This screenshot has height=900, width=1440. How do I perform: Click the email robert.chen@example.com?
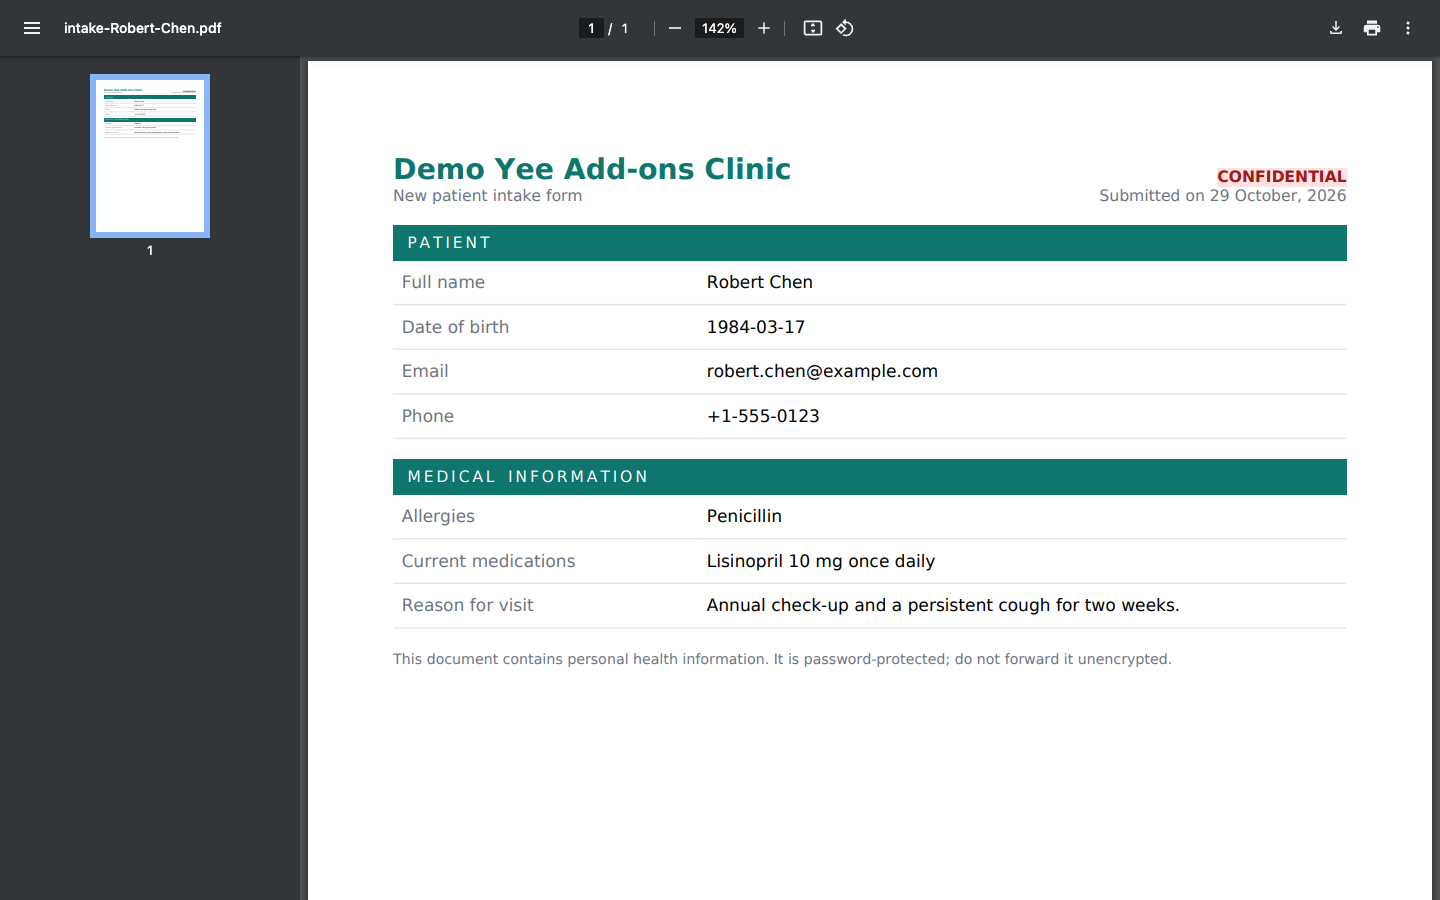(x=822, y=371)
